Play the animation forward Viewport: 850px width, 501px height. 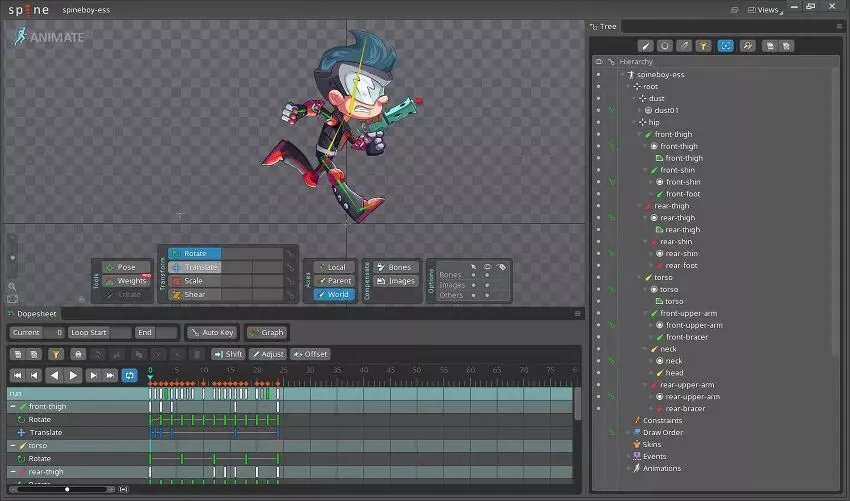coord(73,375)
